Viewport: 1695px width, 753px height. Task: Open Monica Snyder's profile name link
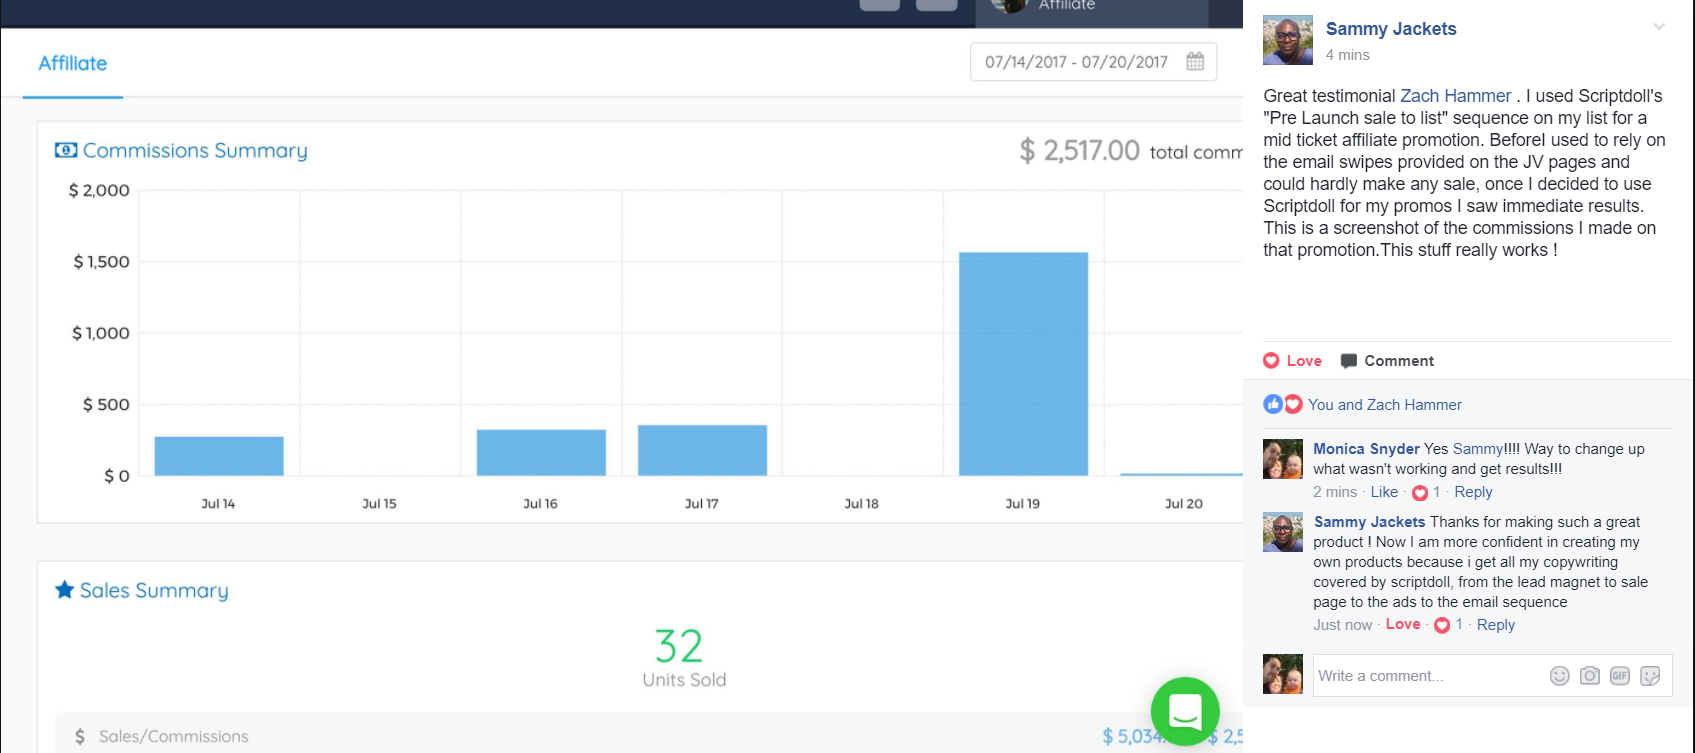[x=1366, y=449]
